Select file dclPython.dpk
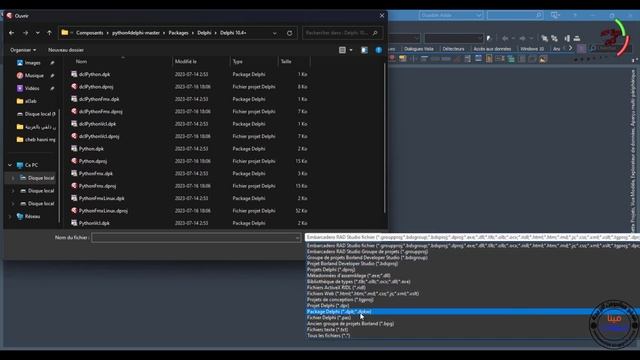The width and height of the screenshot is (640, 360). coord(94,74)
